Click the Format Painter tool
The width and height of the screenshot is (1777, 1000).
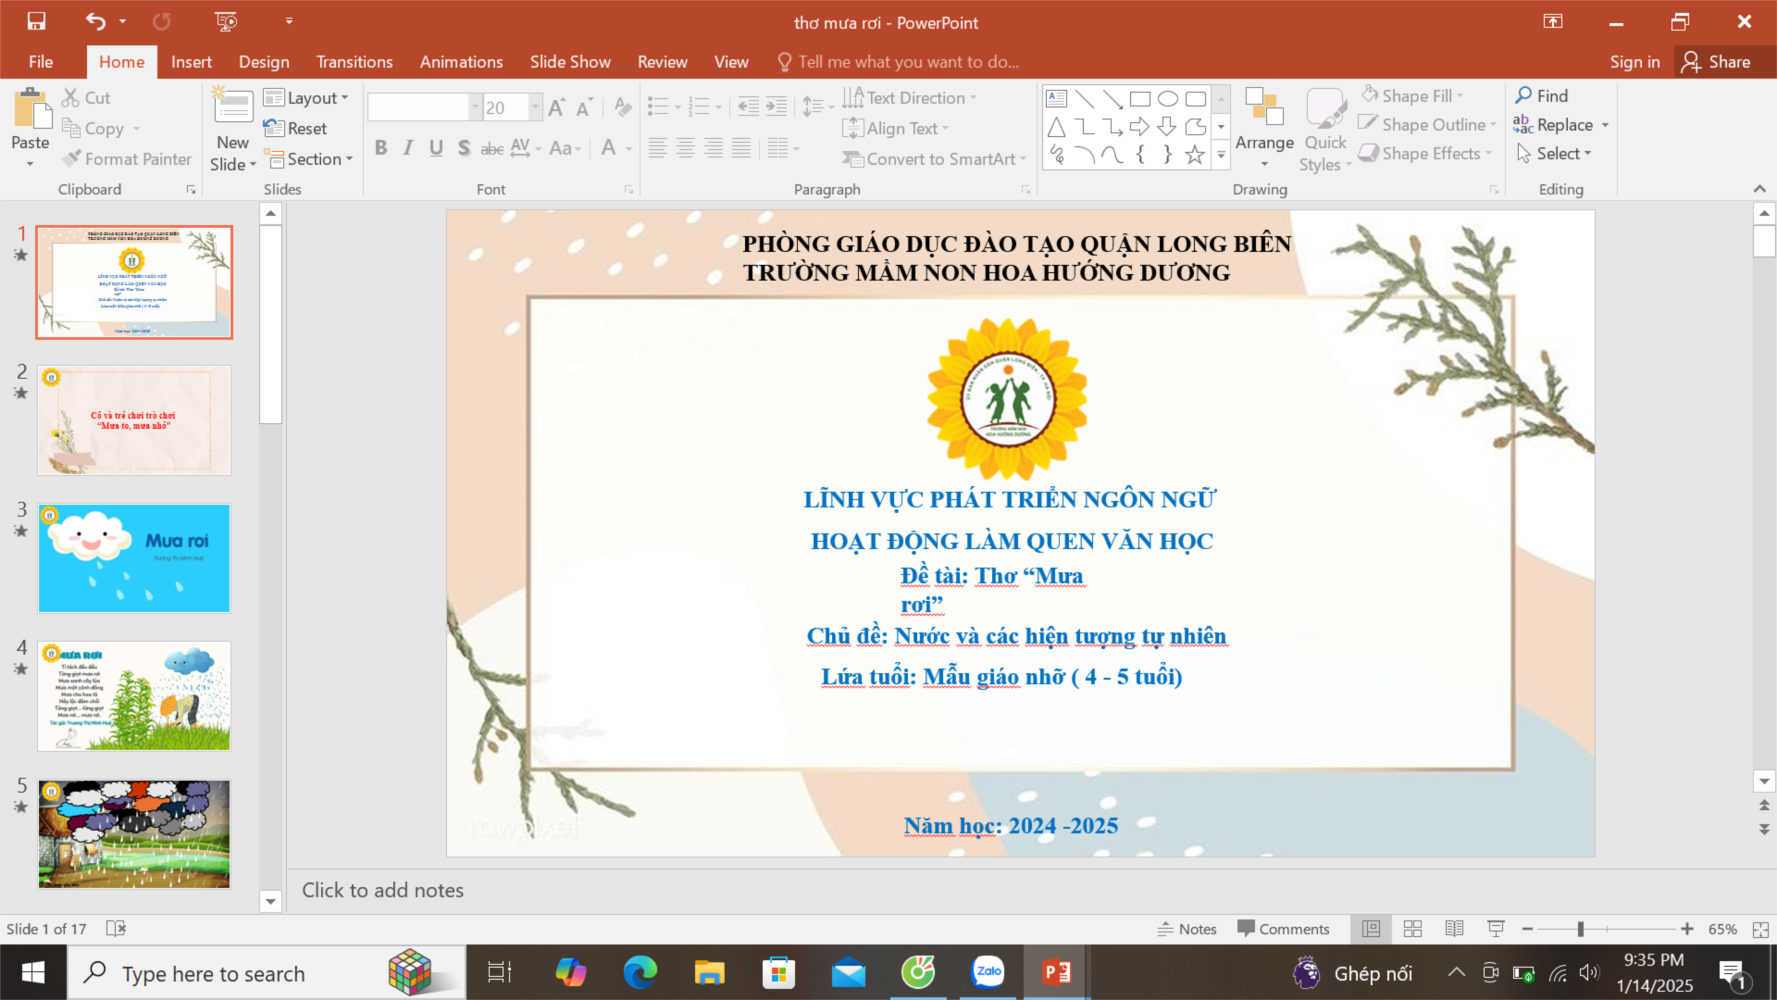tap(126, 159)
